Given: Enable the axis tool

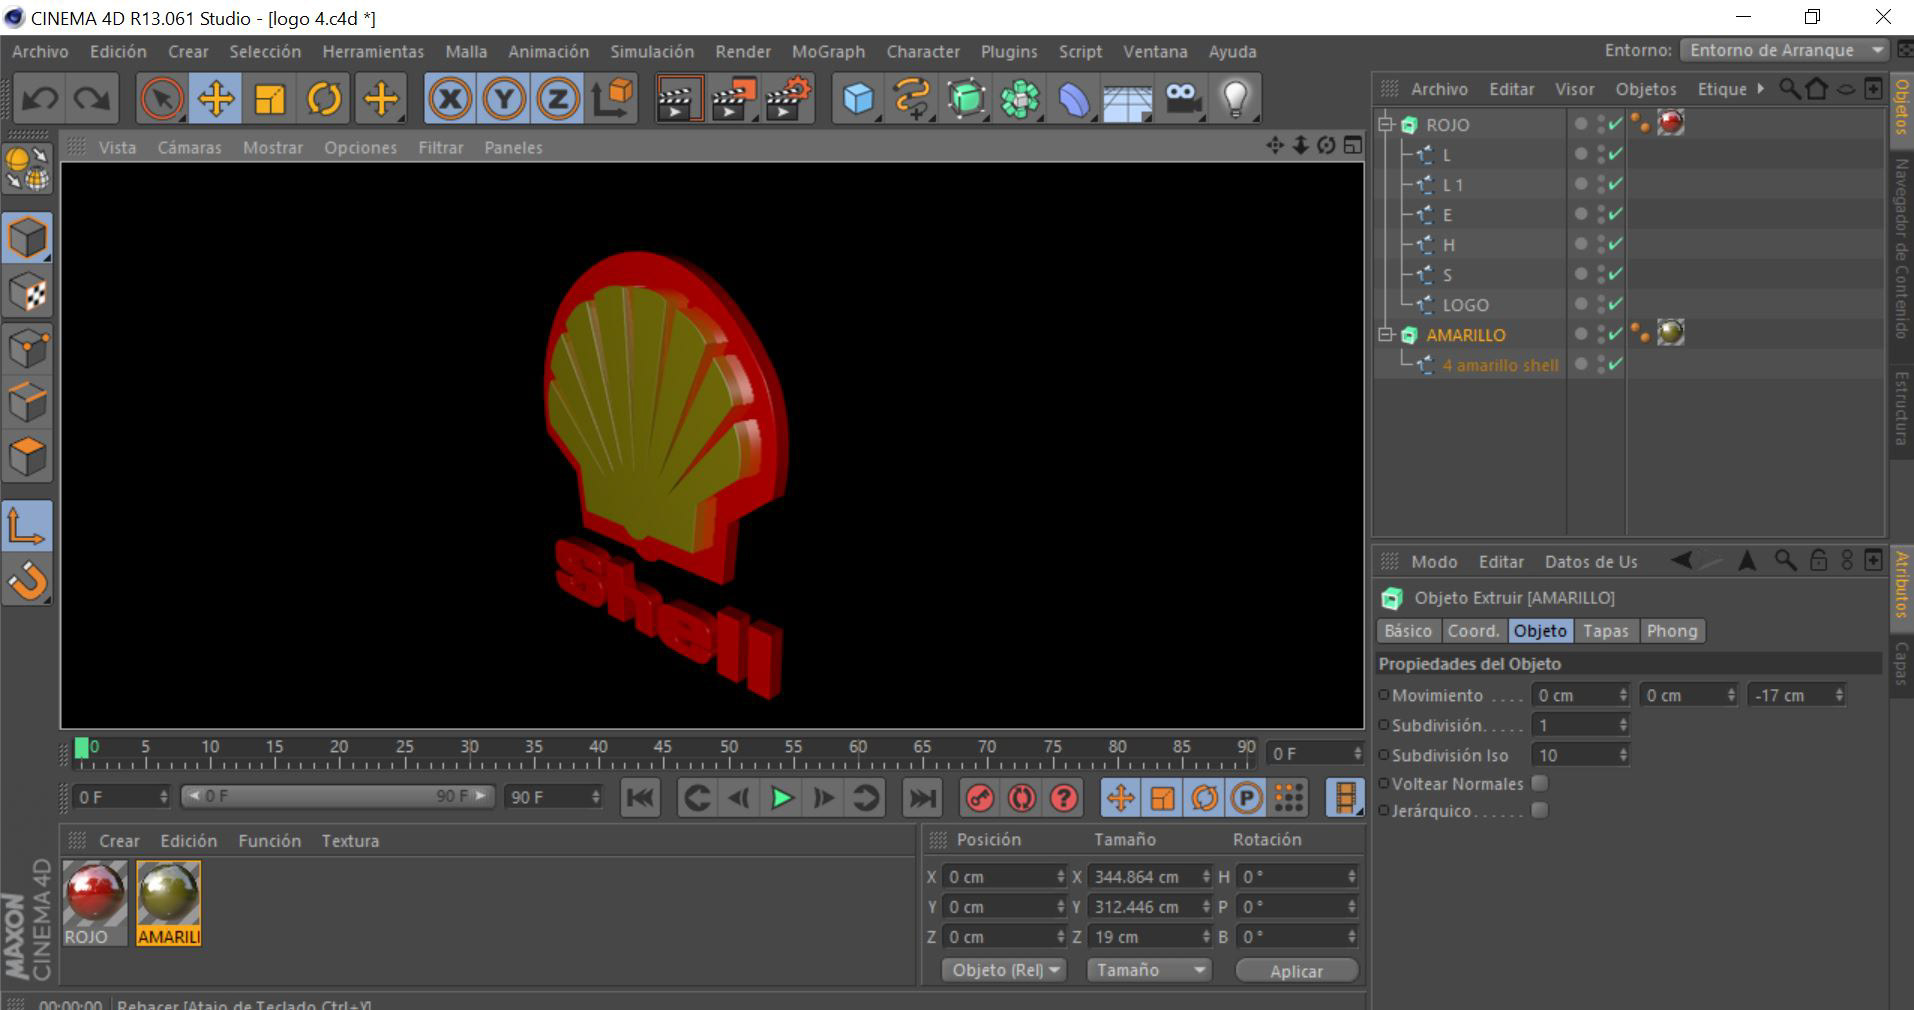Looking at the screenshot, I should pyautogui.click(x=27, y=526).
